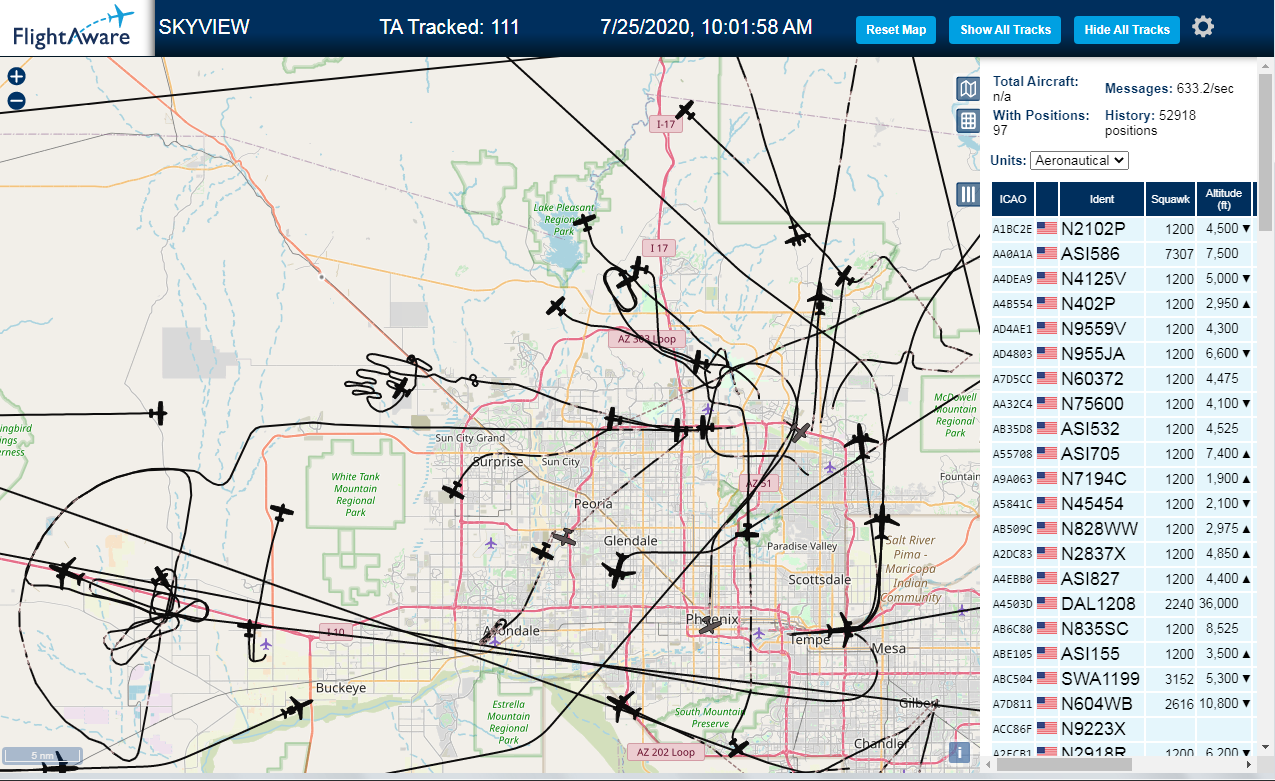
Task: Select aircraft near White Tank Mountain park
Action: (x=283, y=513)
